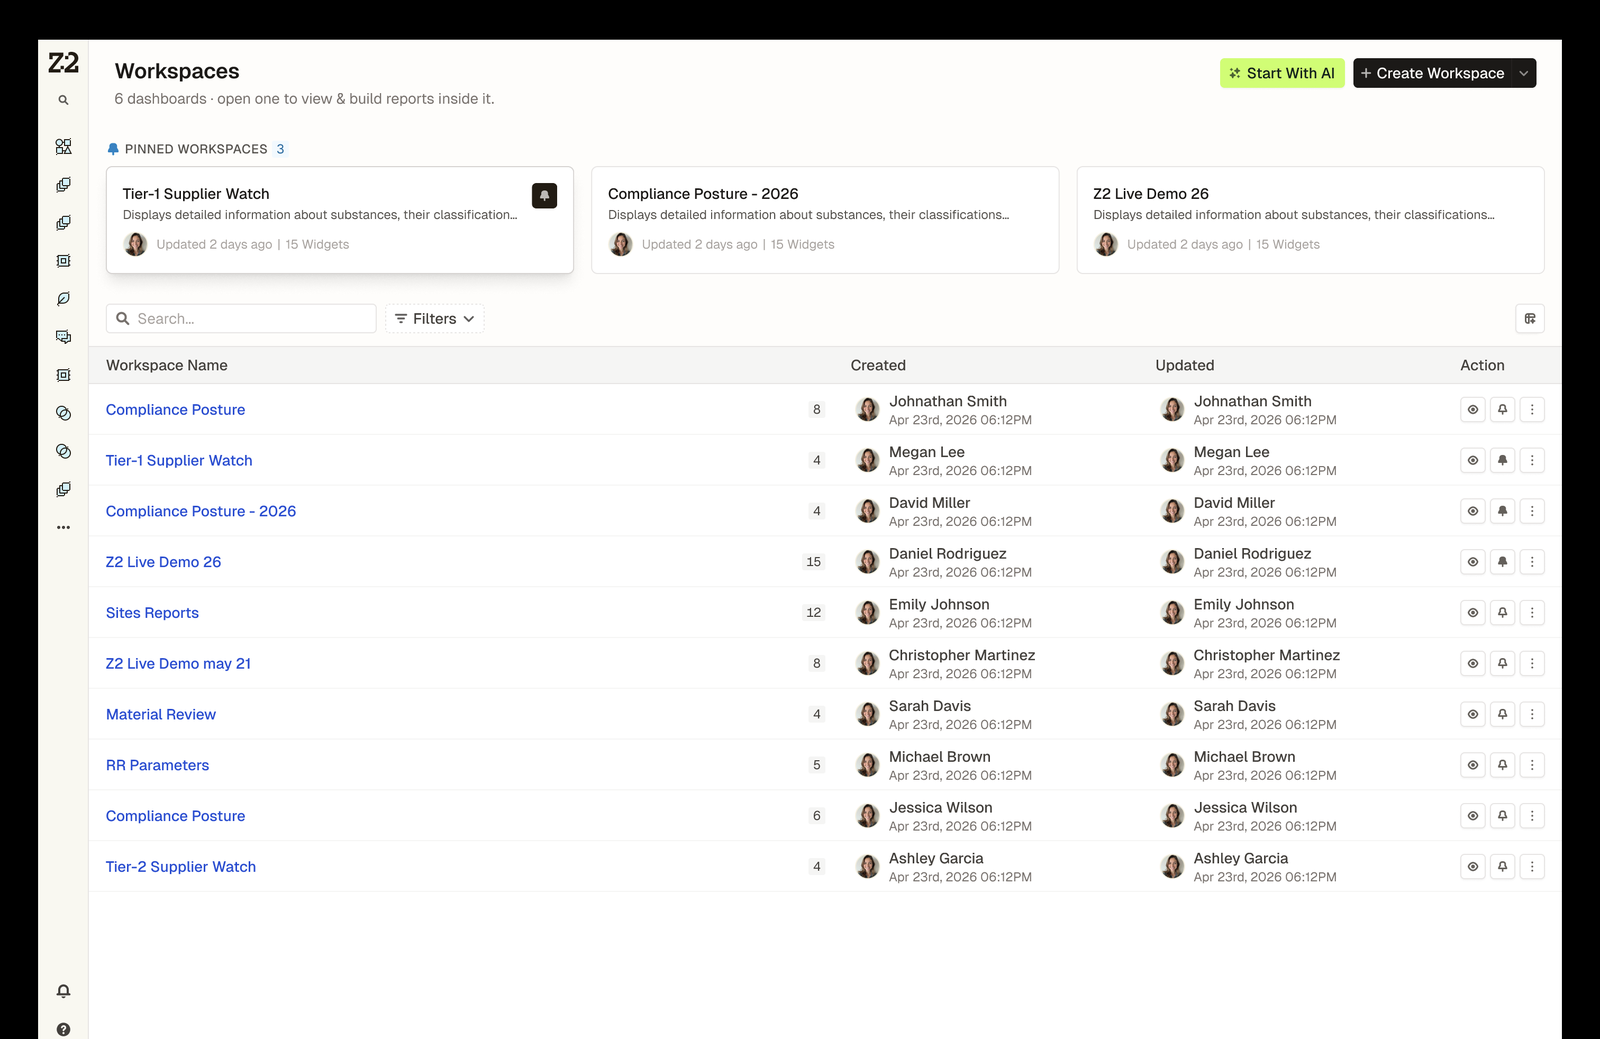Click the pinned workspaces bell icon heading
The width and height of the screenshot is (1600, 1039).
click(113, 149)
